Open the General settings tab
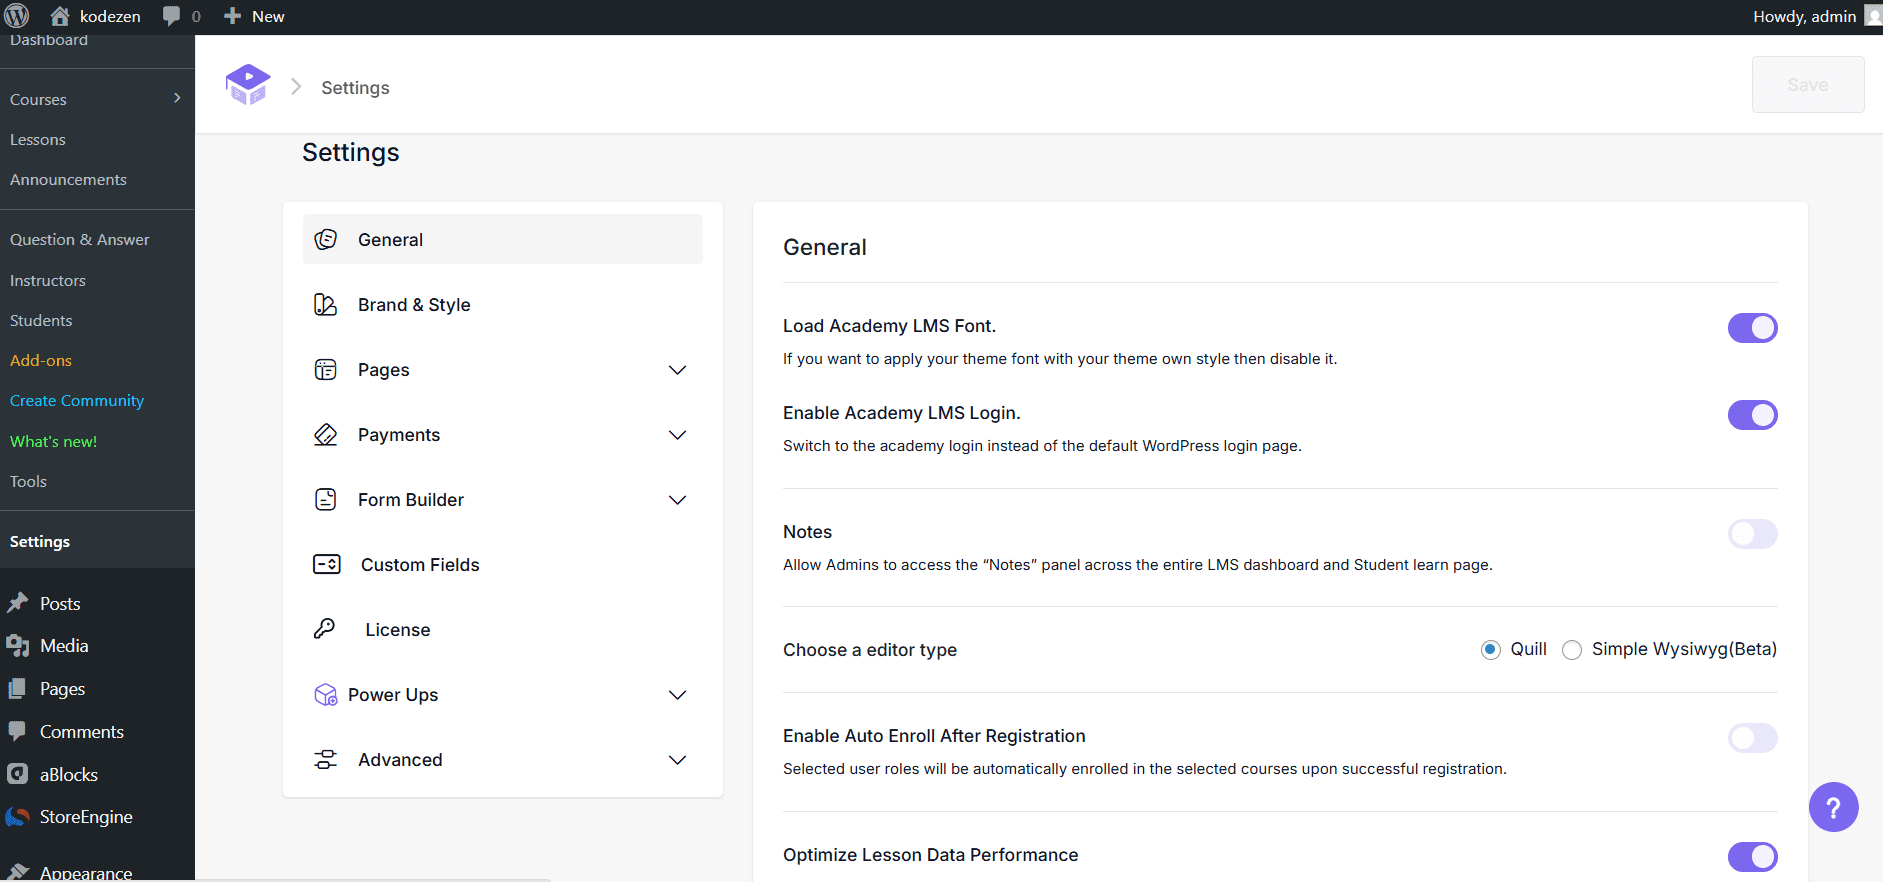1883x882 pixels. click(503, 239)
